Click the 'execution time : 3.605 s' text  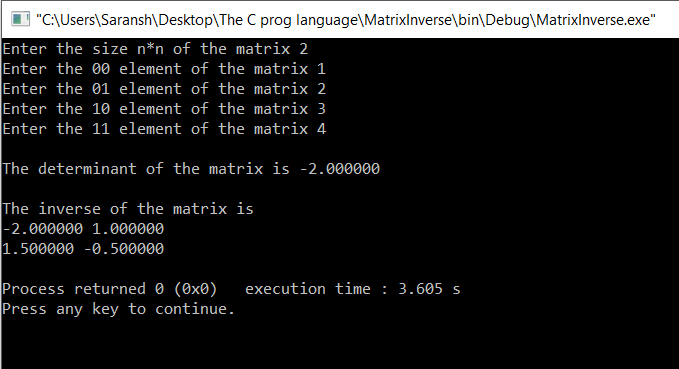352,289
